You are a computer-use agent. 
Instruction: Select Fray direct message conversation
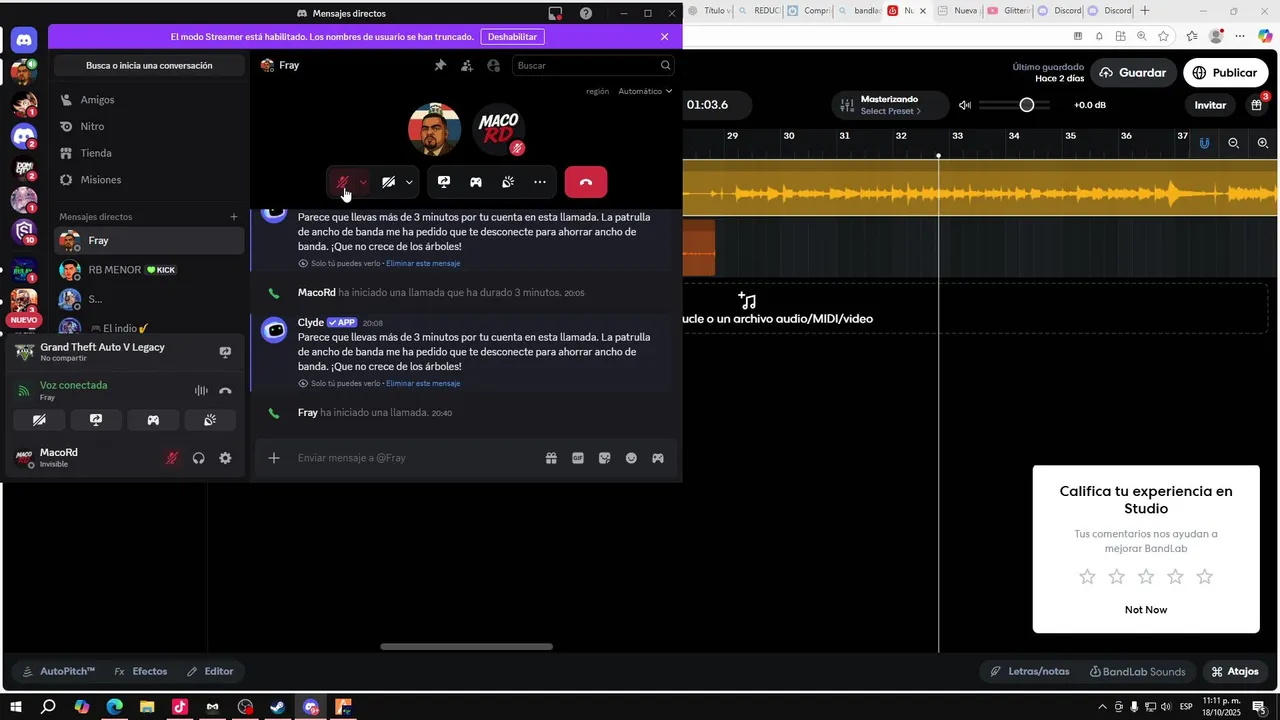click(149, 240)
